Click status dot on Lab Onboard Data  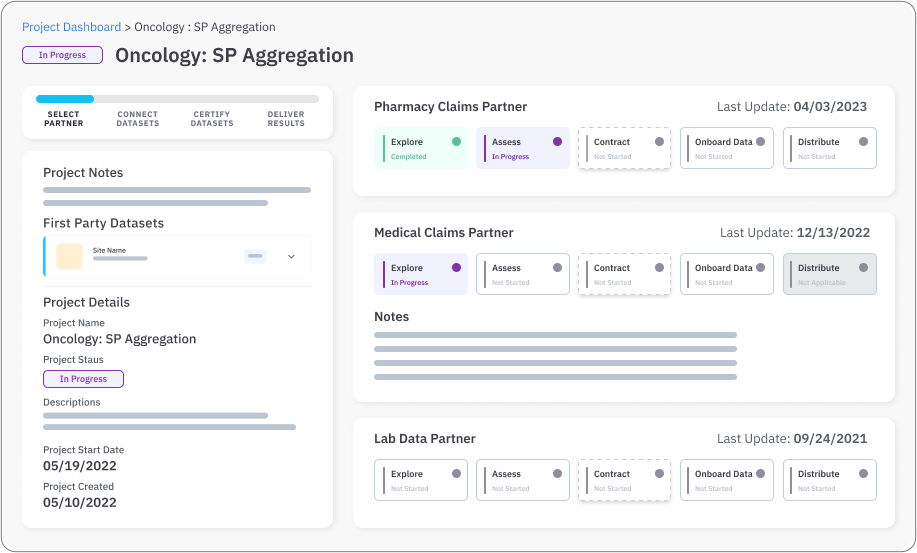[x=761, y=474]
